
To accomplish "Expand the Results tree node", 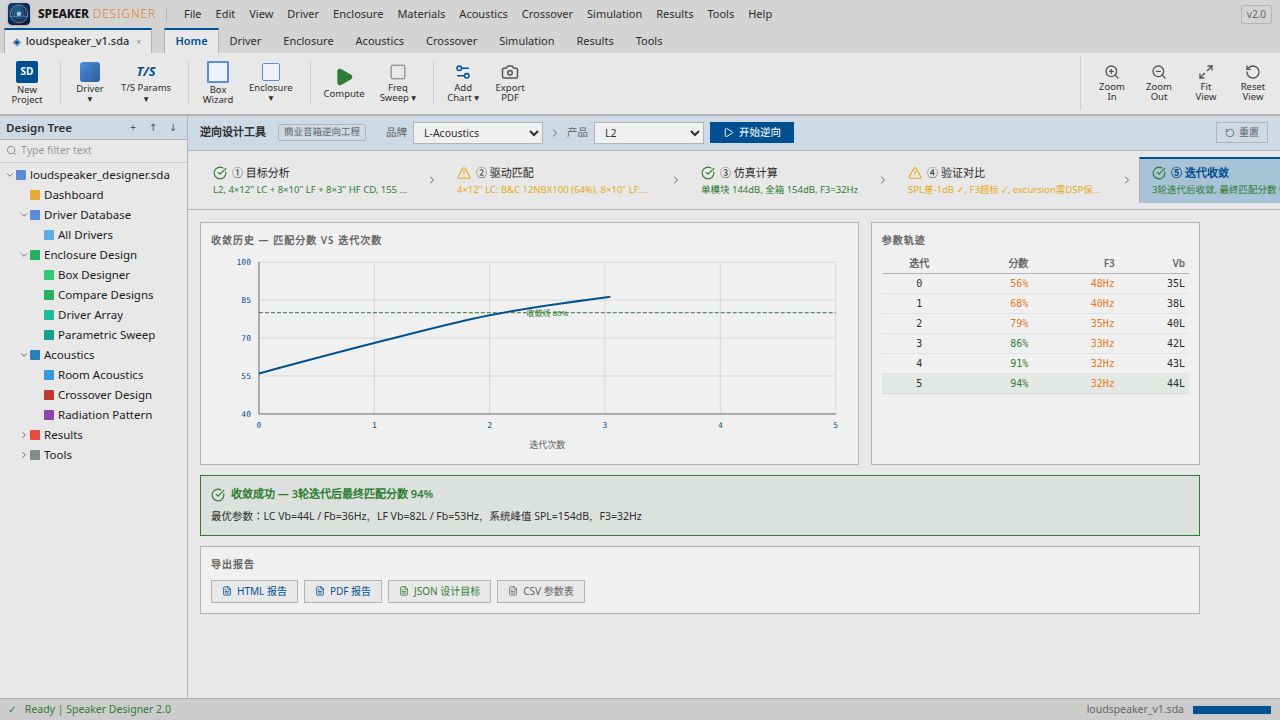I will [x=24, y=435].
